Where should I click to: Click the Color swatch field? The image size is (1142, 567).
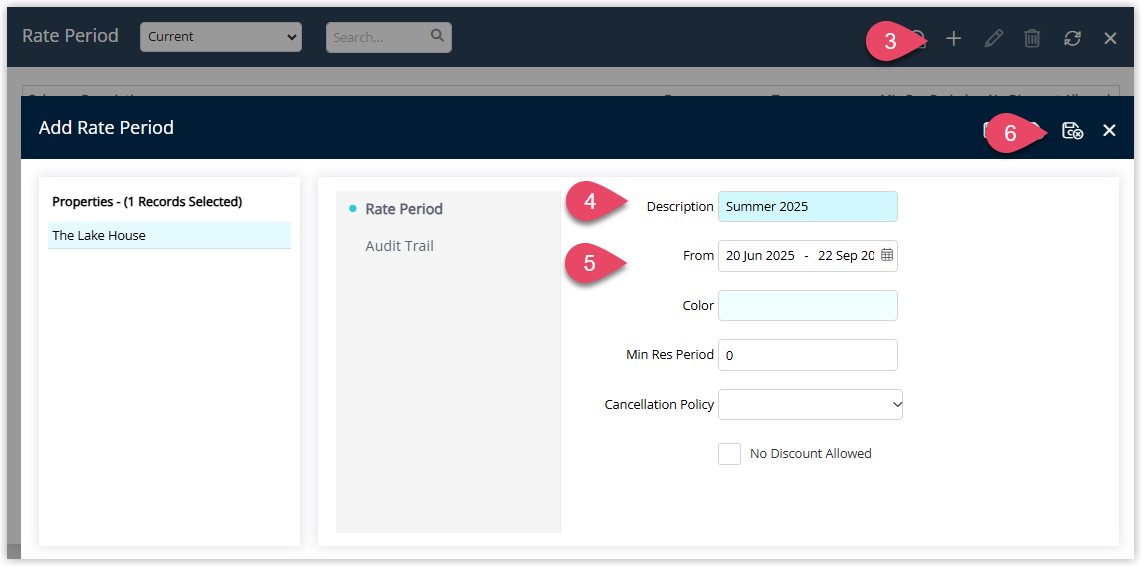coord(808,306)
